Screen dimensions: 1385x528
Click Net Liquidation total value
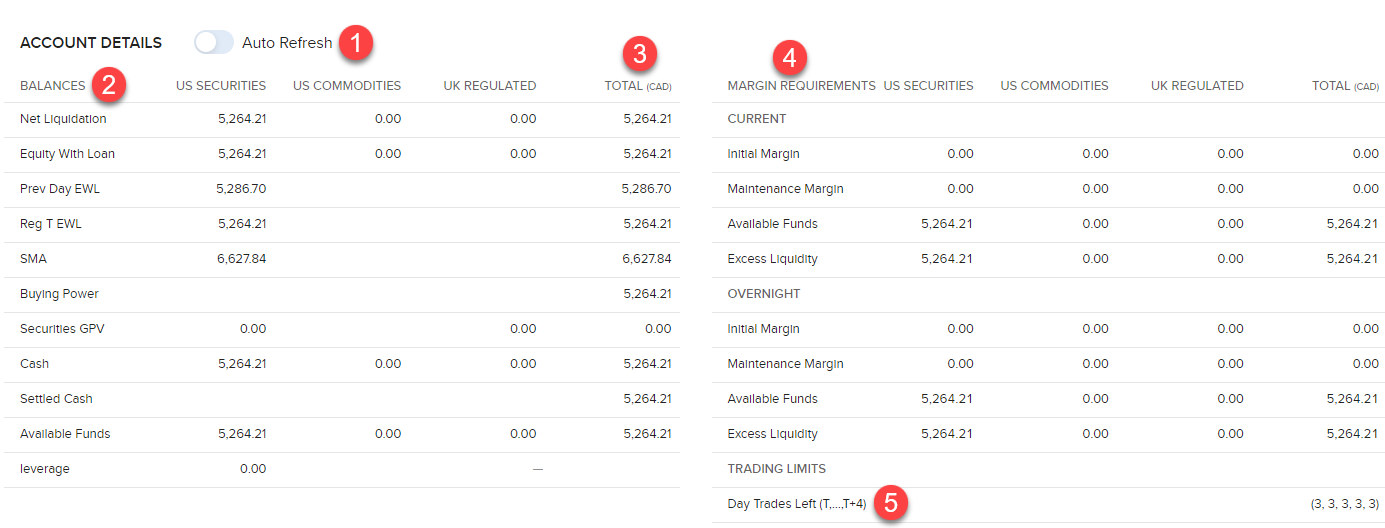pos(647,119)
